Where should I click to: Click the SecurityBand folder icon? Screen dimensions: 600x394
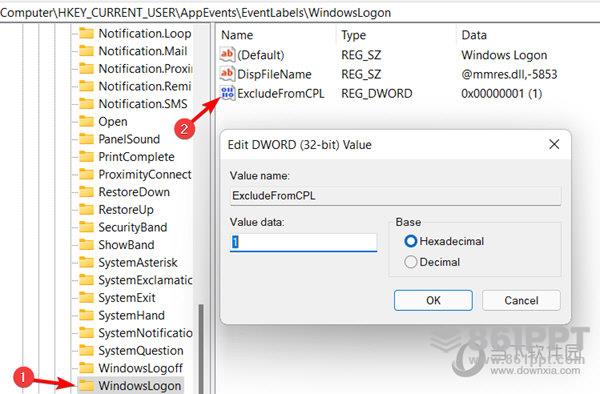[86, 227]
